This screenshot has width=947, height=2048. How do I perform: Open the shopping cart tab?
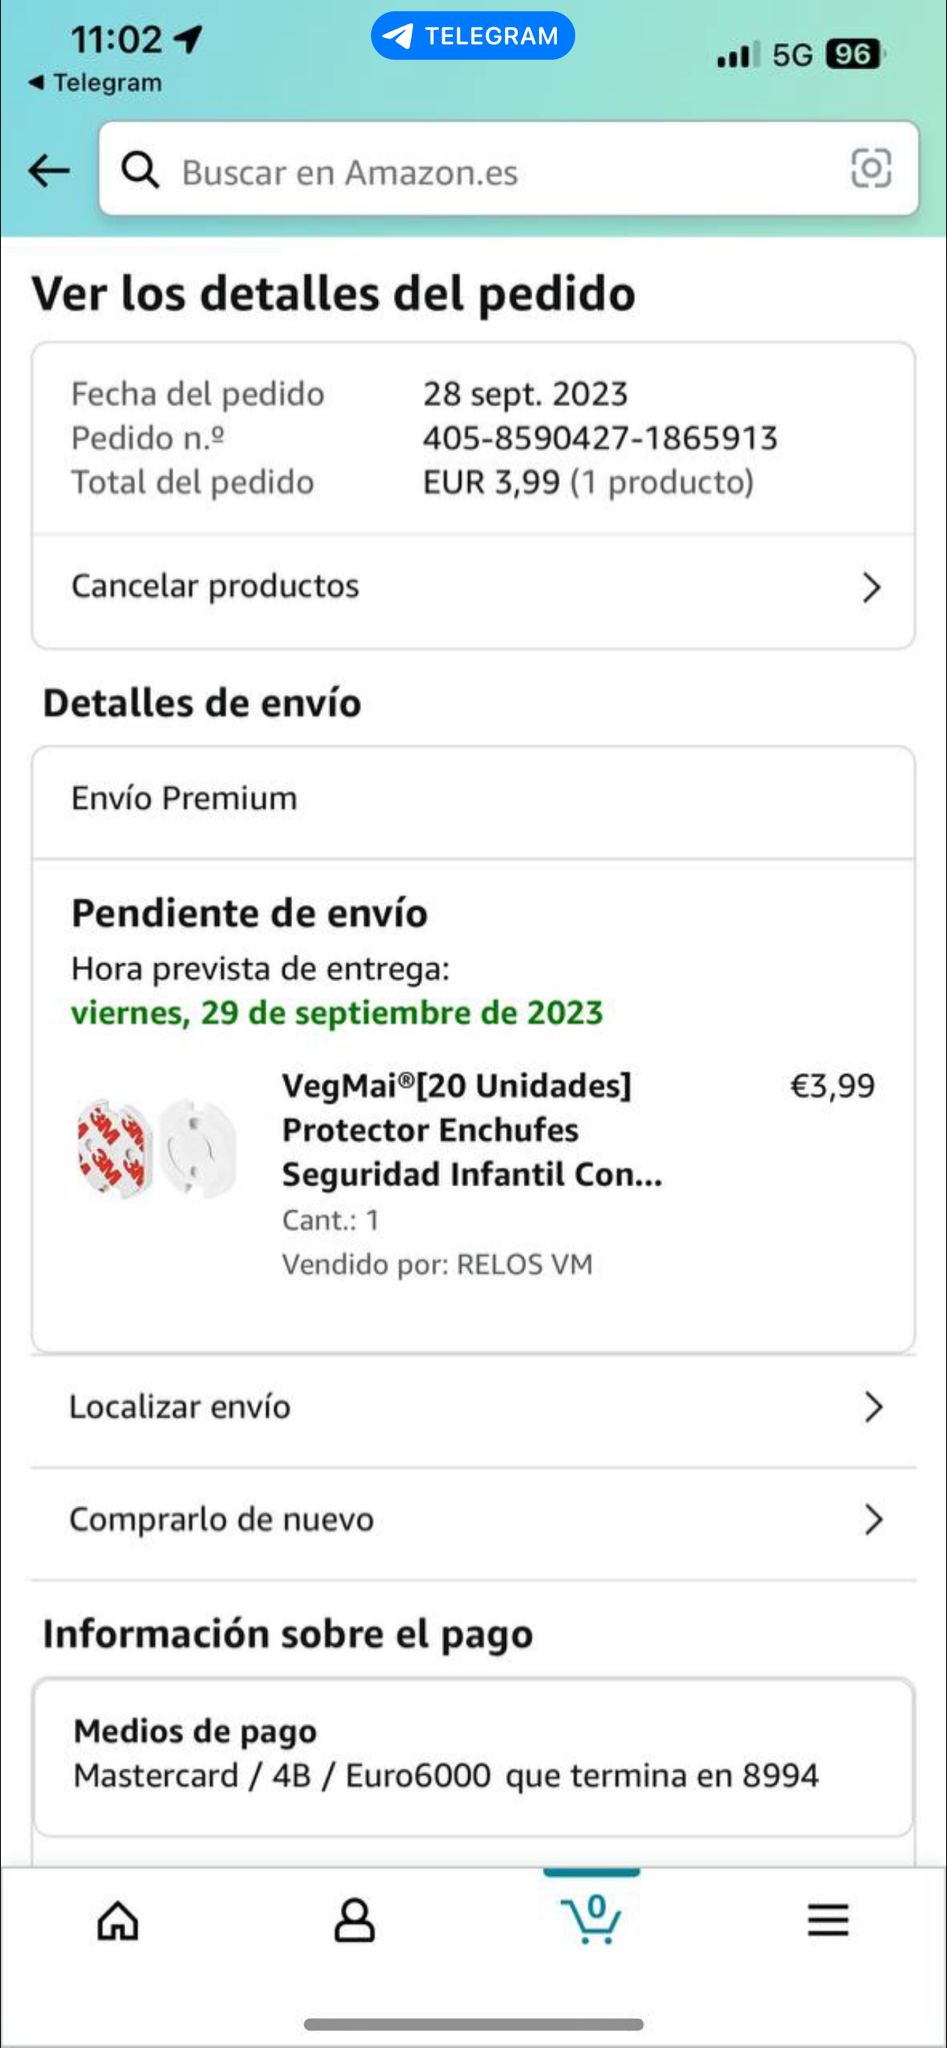pos(591,1918)
